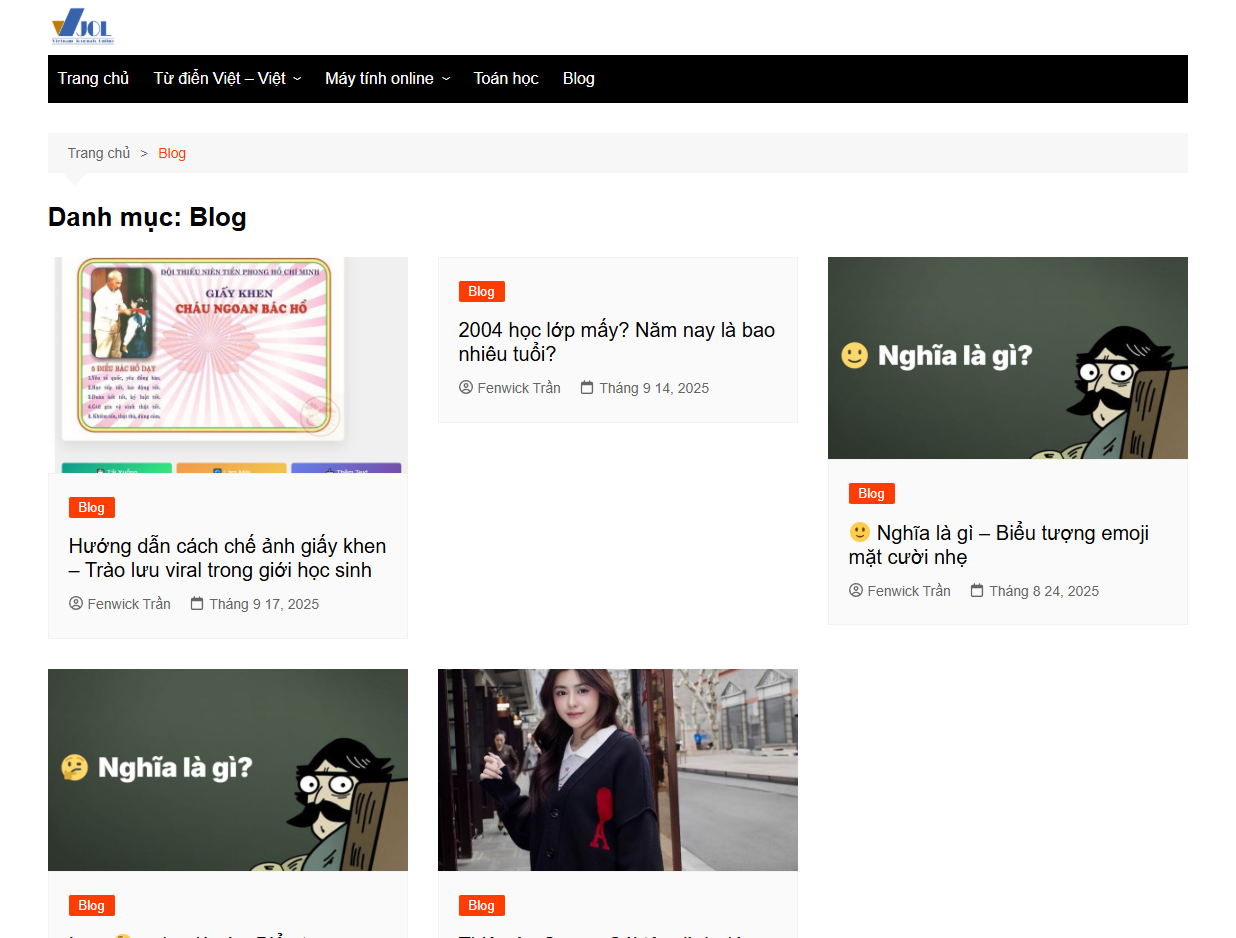Open the Giấy khen Cháu ngoan Bác Hồ thumbnail

228,364
